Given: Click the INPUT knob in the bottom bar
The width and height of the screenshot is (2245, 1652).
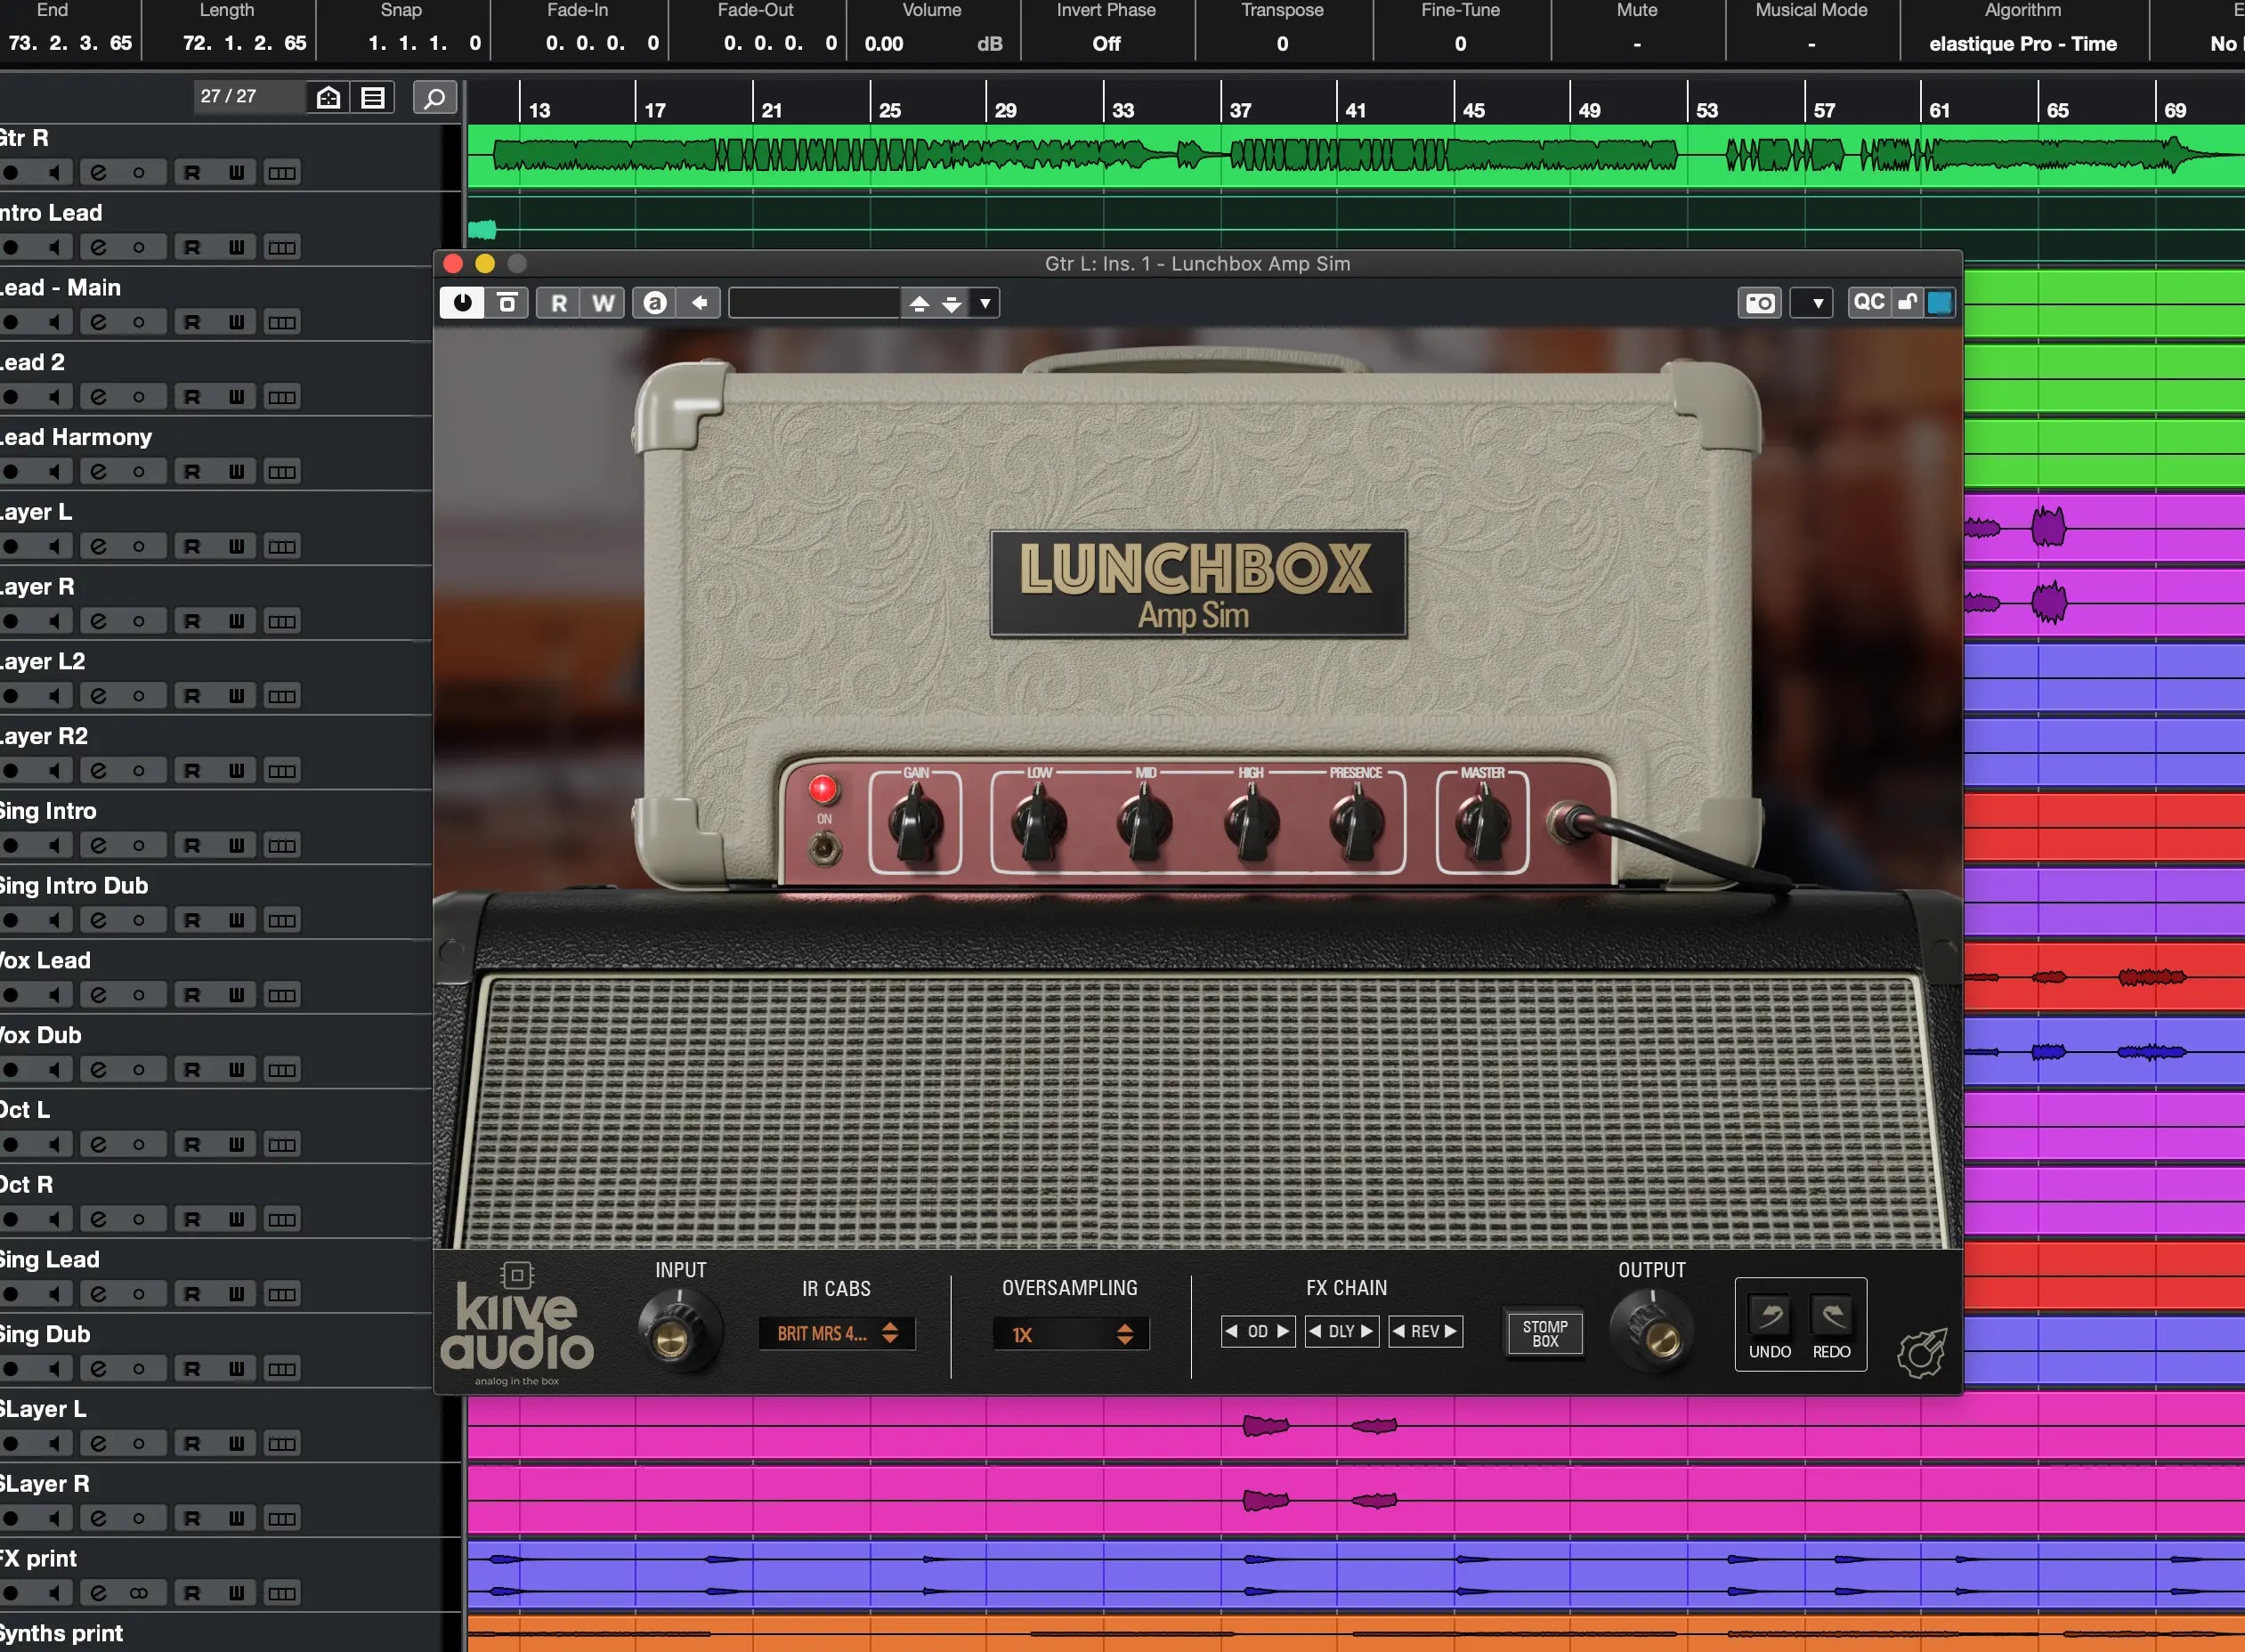Looking at the screenshot, I should pyautogui.click(x=678, y=1332).
